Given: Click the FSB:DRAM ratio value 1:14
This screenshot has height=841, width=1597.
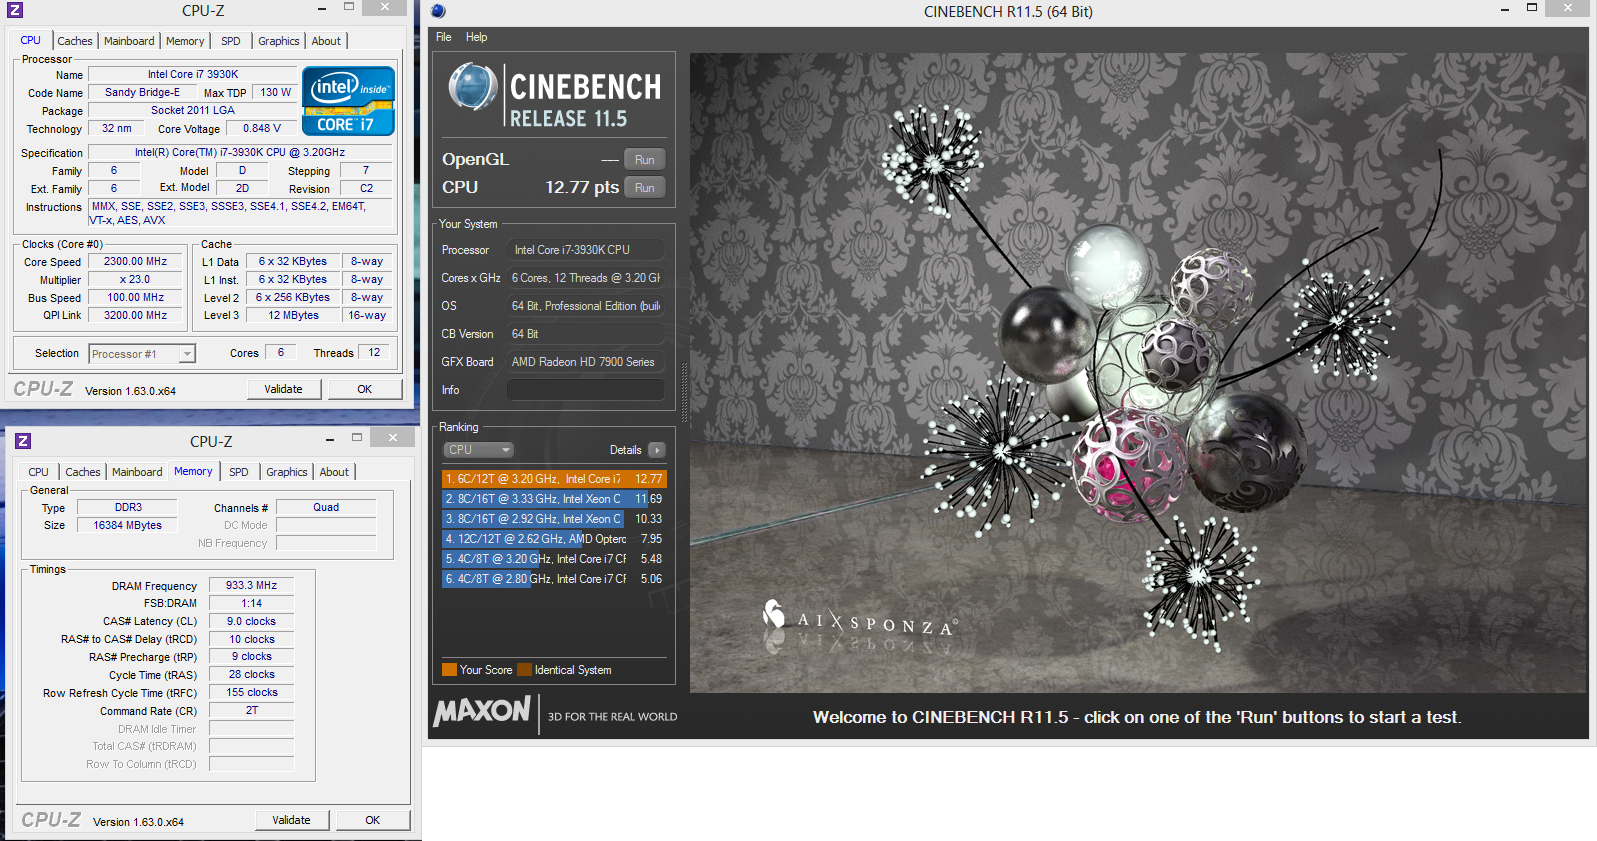Looking at the screenshot, I should (x=251, y=604).
